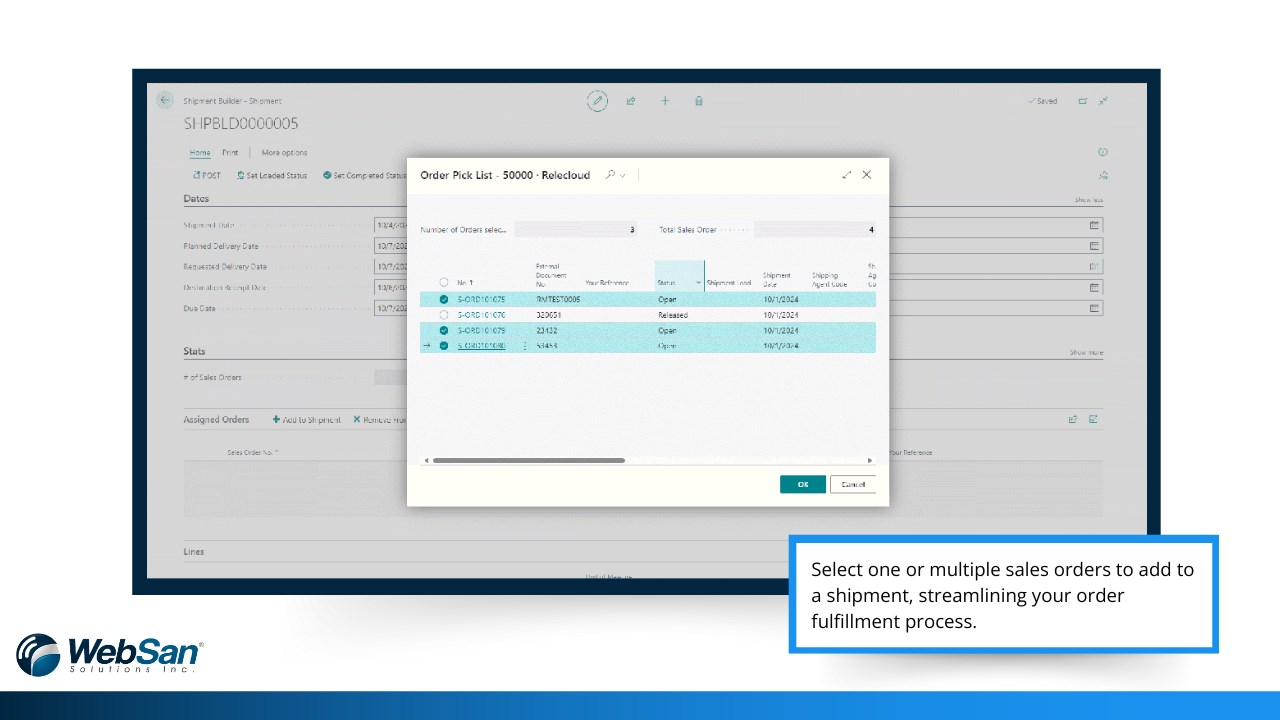This screenshot has height=720, width=1280.
Task: Click the trash delete icon in the header
Action: tap(699, 101)
